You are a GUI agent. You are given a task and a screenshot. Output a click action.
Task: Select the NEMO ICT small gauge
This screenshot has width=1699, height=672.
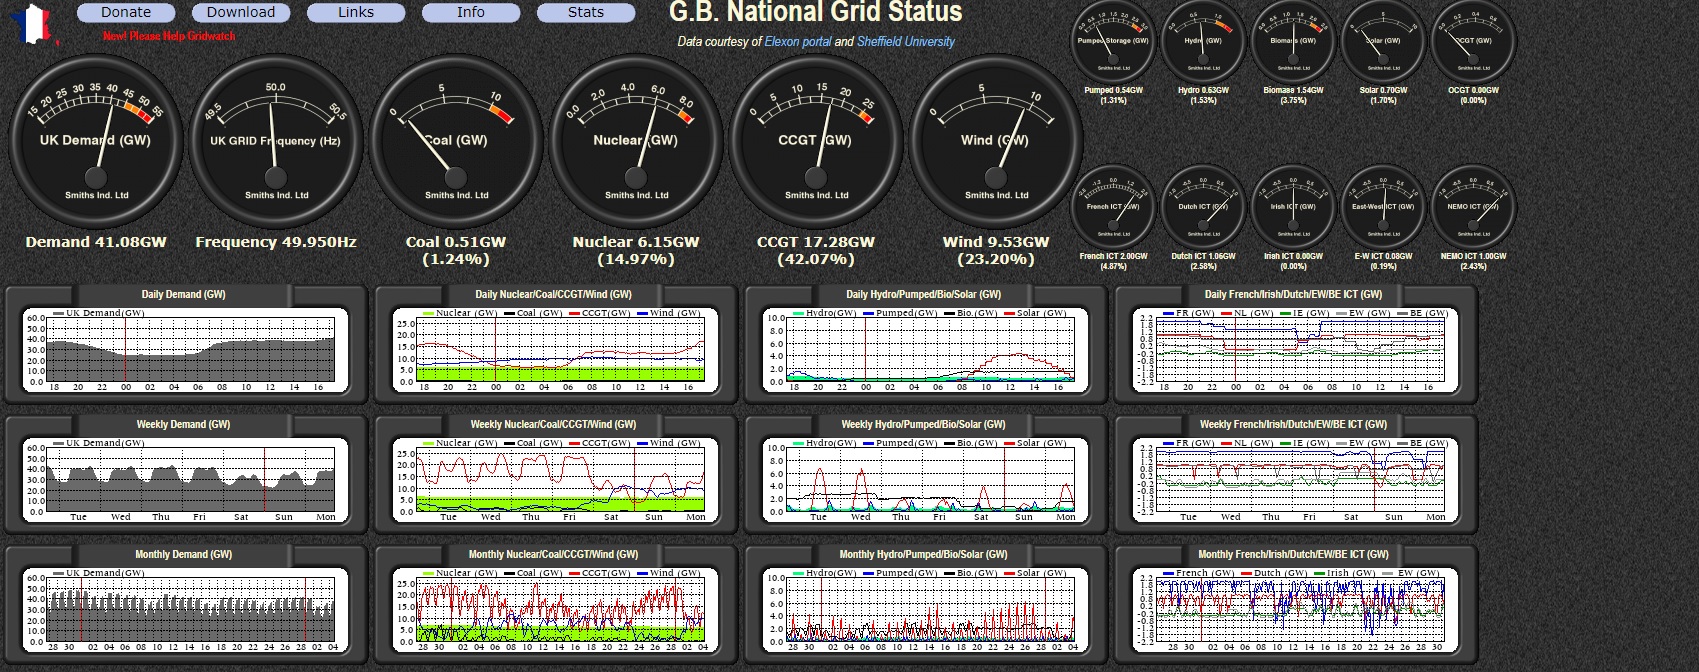[1473, 208]
